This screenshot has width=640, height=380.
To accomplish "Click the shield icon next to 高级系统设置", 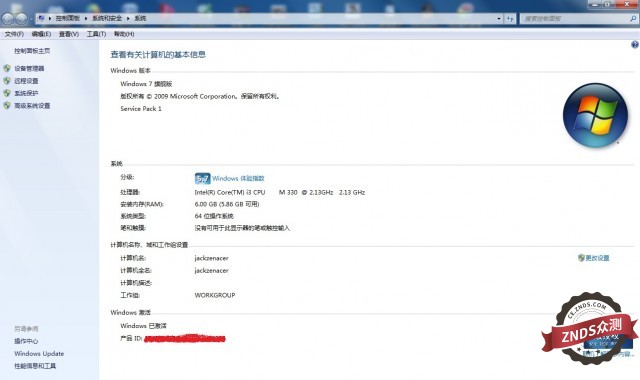I will [x=7, y=105].
